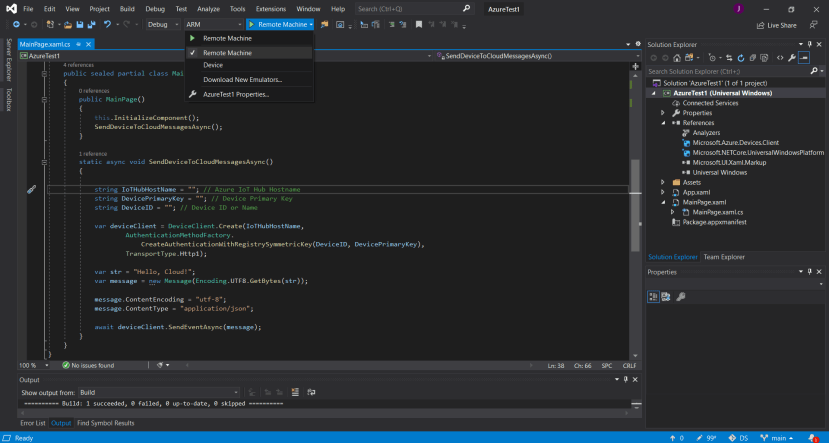Click the Remote Machine run dropdown arrow
Image resolution: width=829 pixels, height=443 pixels.
311,24
